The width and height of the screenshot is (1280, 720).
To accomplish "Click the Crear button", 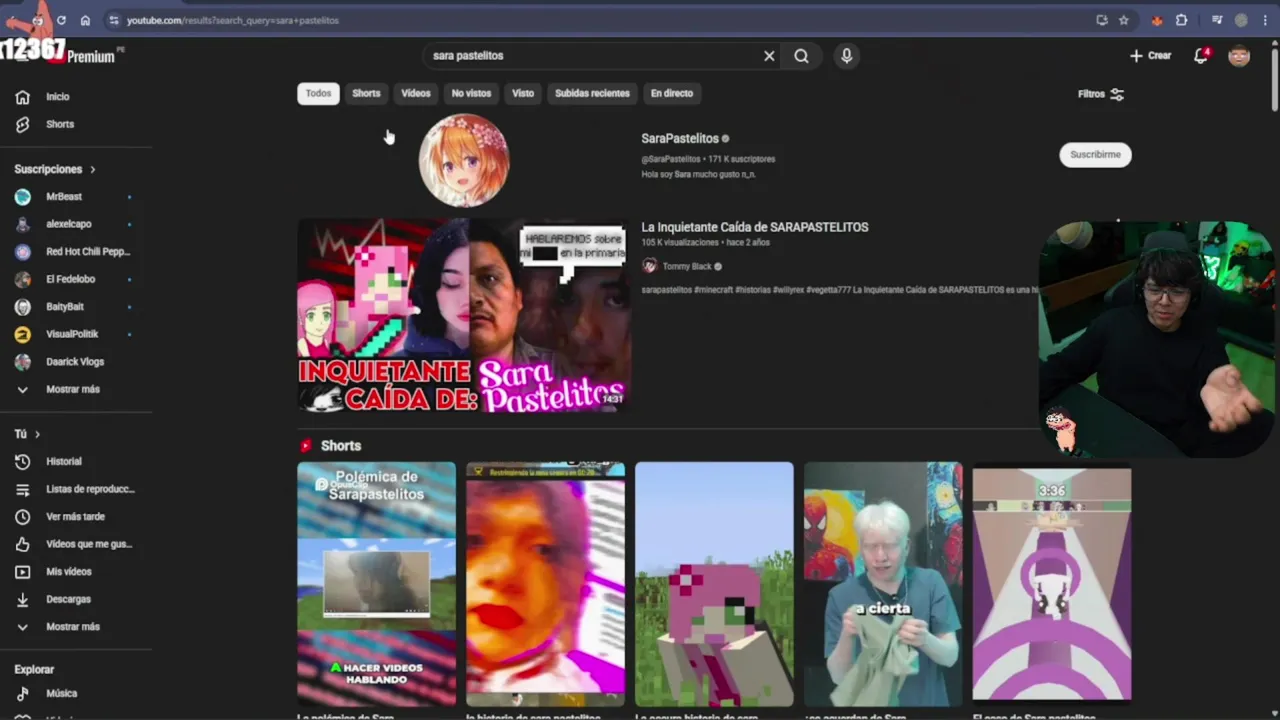I will pos(1150,56).
